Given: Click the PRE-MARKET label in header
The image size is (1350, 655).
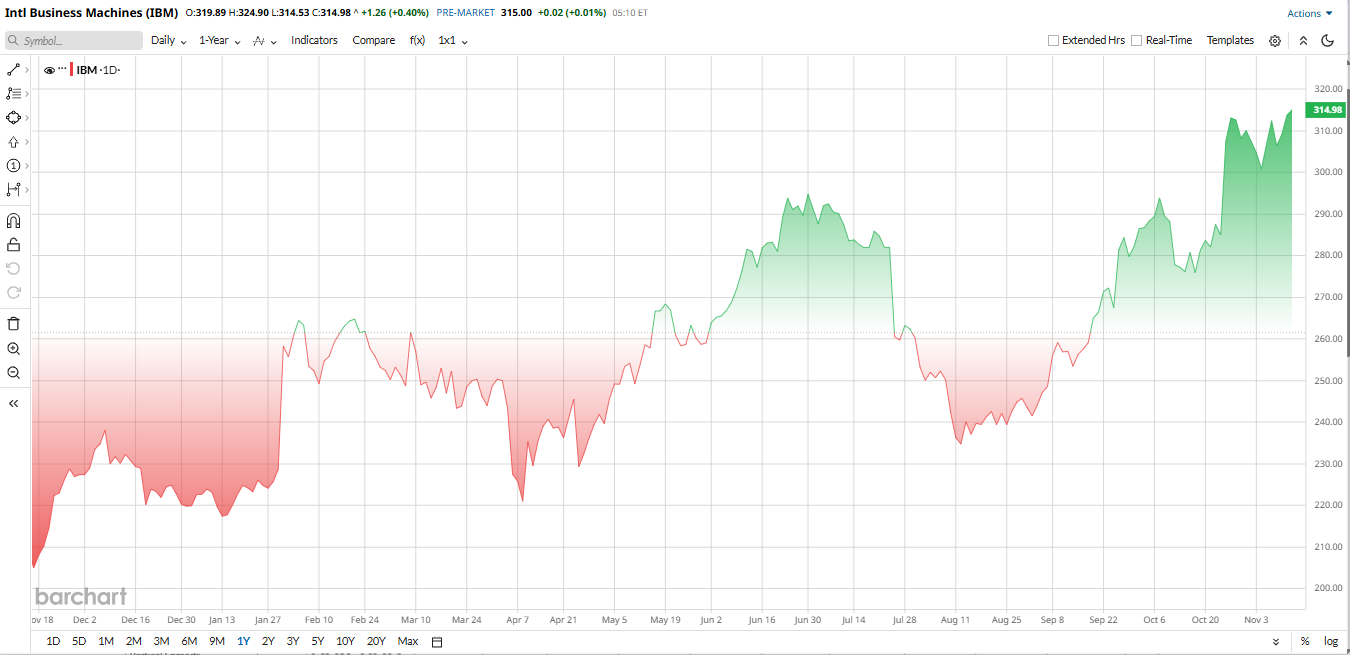Looking at the screenshot, I should point(465,14).
